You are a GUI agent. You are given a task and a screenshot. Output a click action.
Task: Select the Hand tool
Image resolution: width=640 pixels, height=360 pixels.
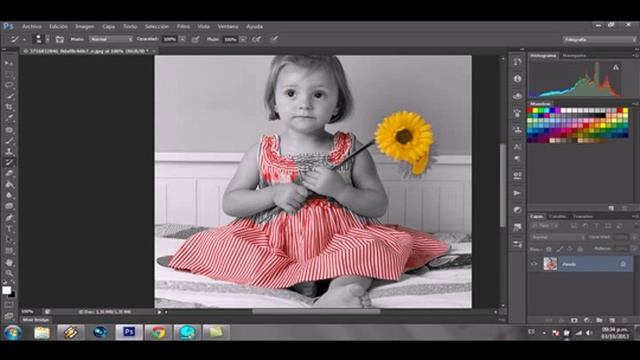point(9,262)
